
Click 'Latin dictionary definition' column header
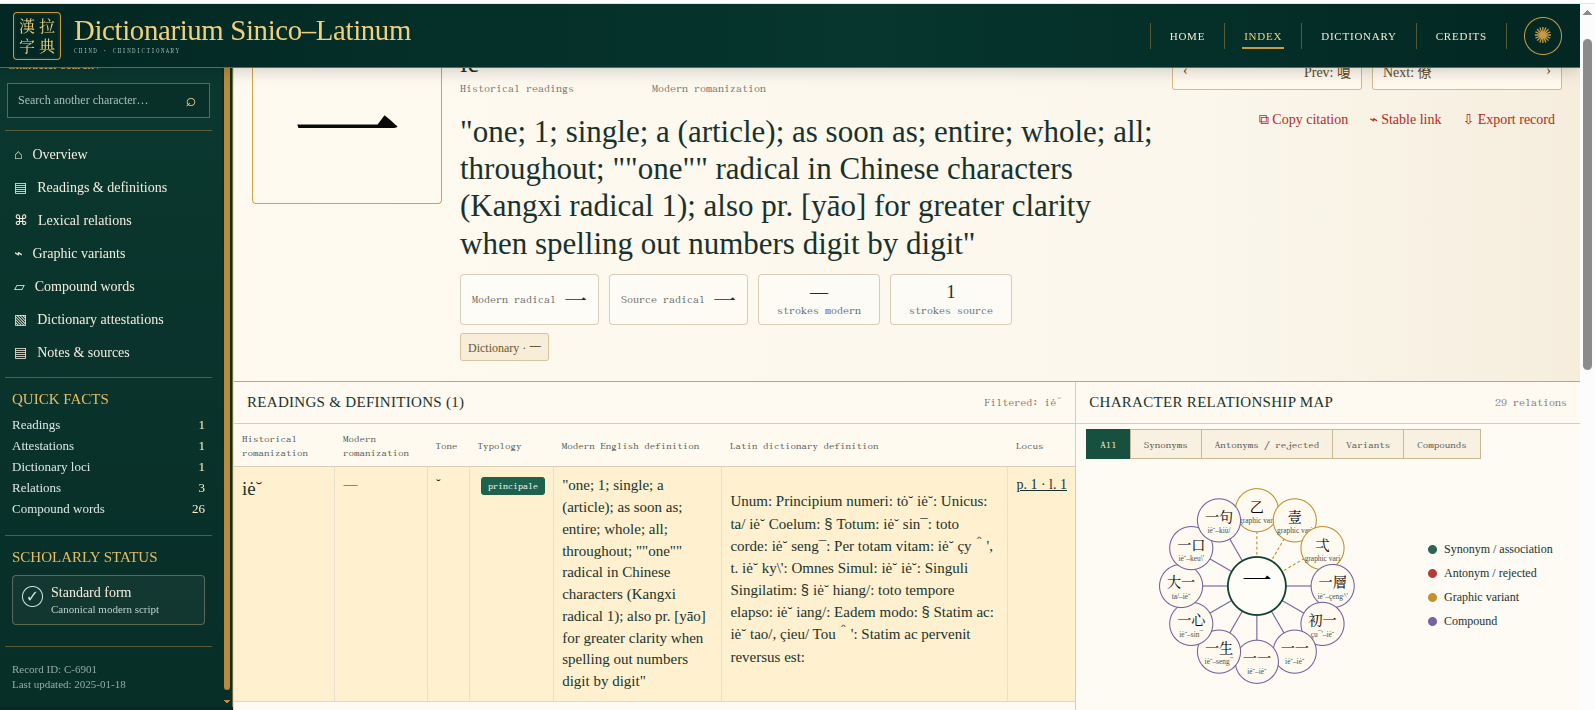[804, 446]
